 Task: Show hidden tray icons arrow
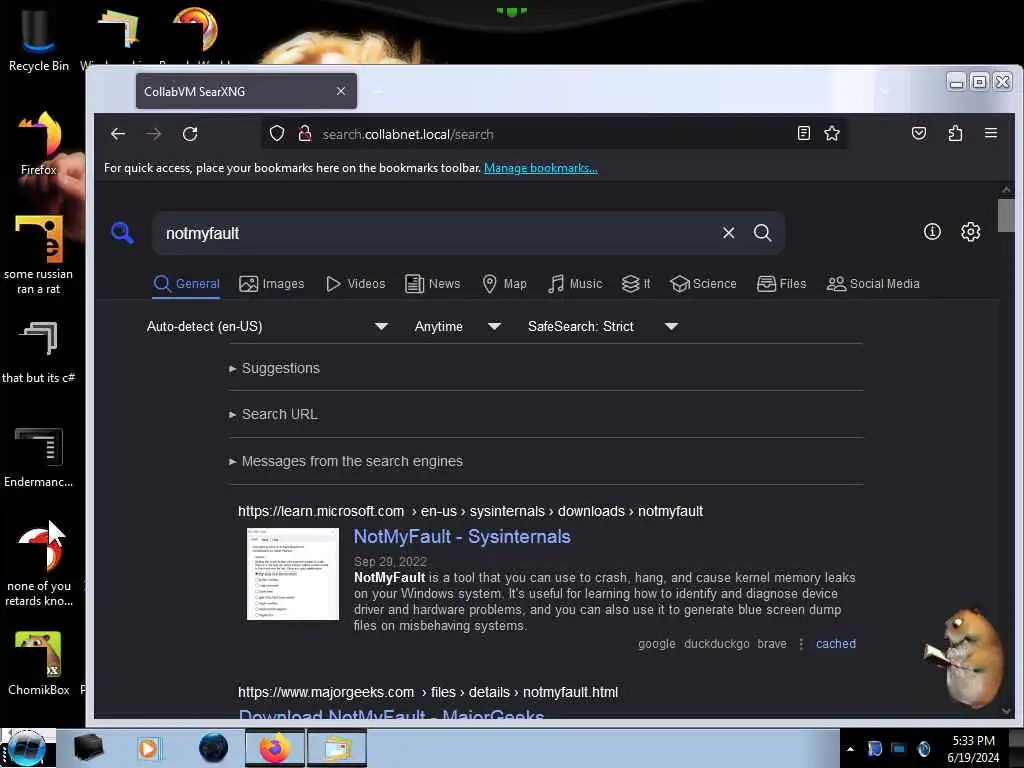pyautogui.click(x=850, y=749)
